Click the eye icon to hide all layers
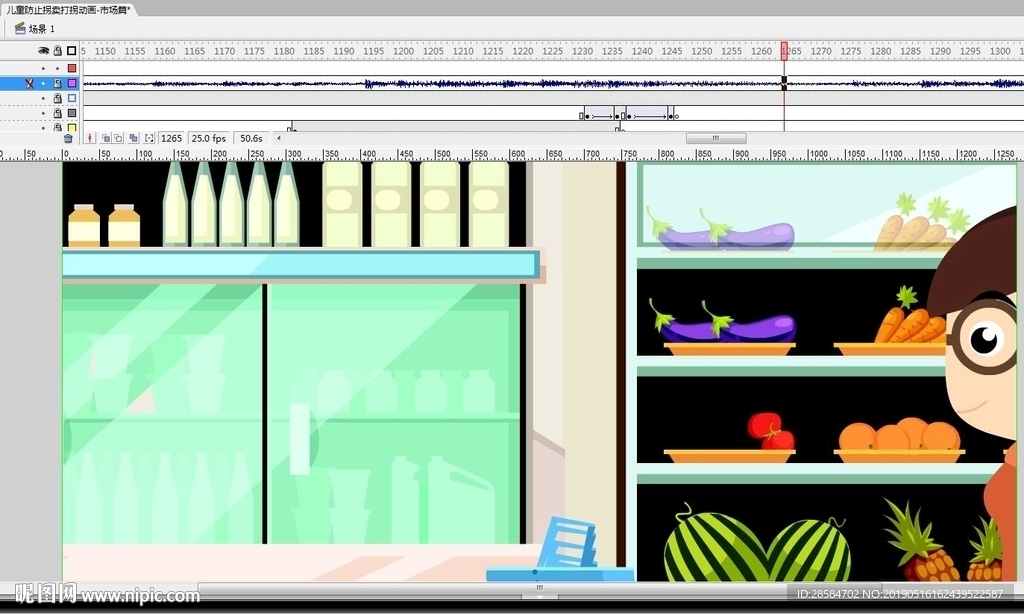The width and height of the screenshot is (1024, 614). (44, 51)
